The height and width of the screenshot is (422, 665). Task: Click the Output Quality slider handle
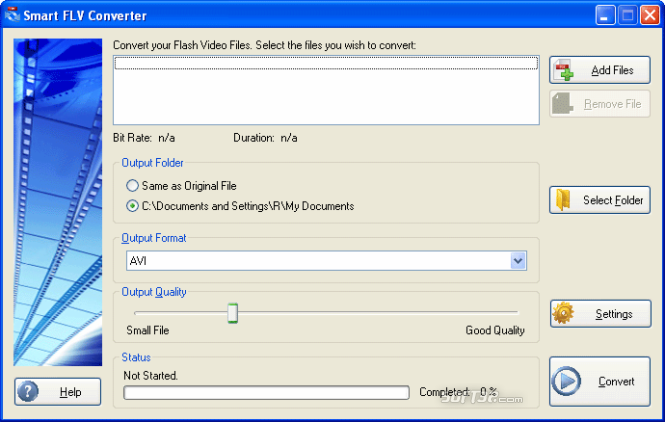click(x=232, y=313)
